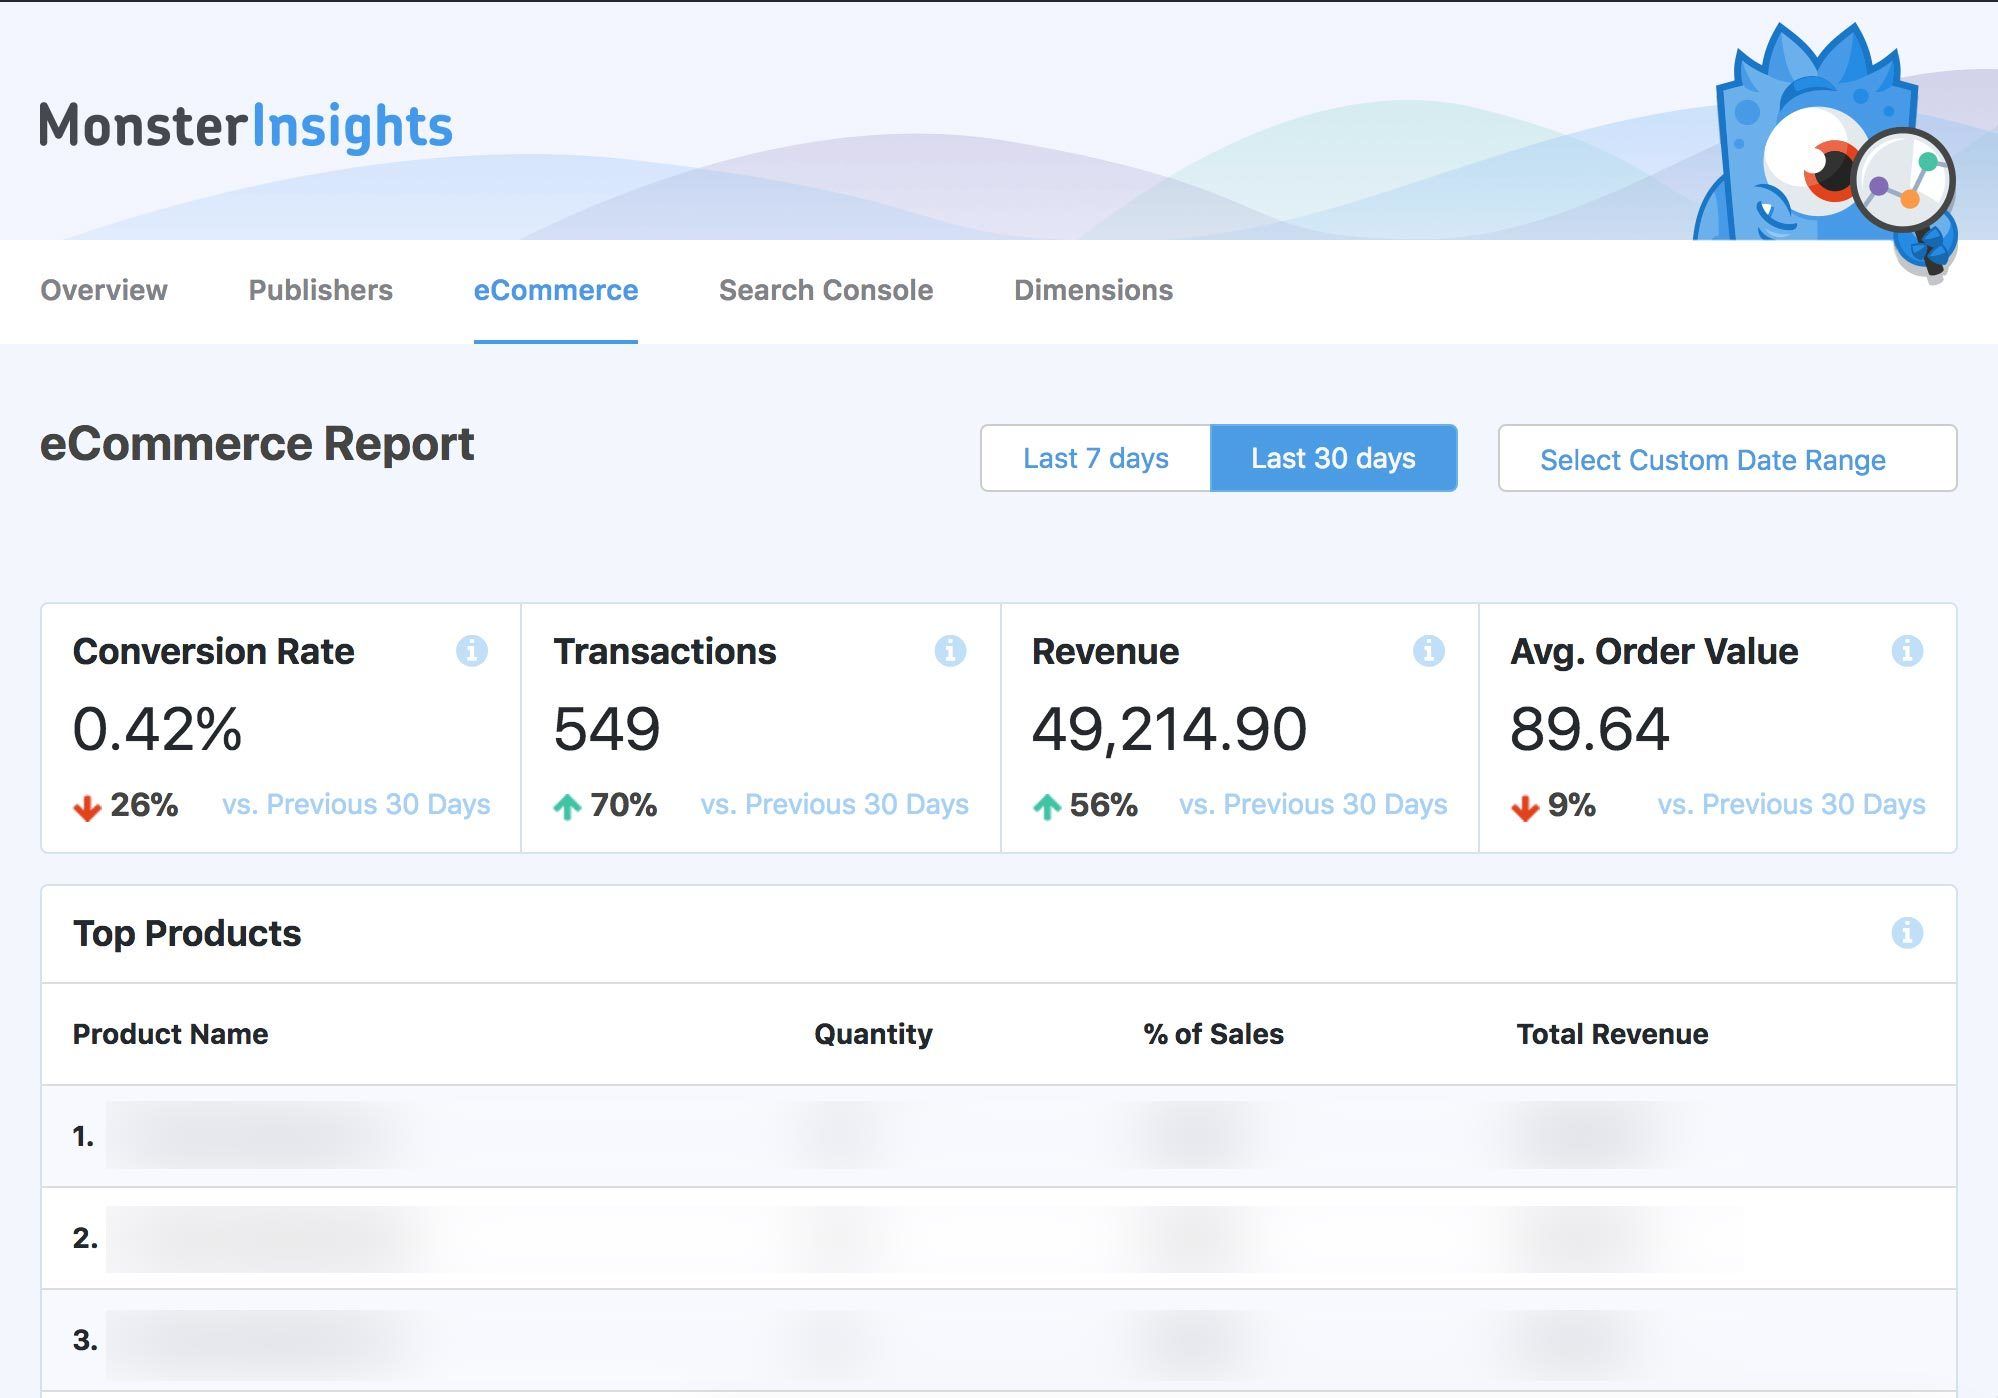
Task: Click the Transactions info icon
Action: [950, 651]
